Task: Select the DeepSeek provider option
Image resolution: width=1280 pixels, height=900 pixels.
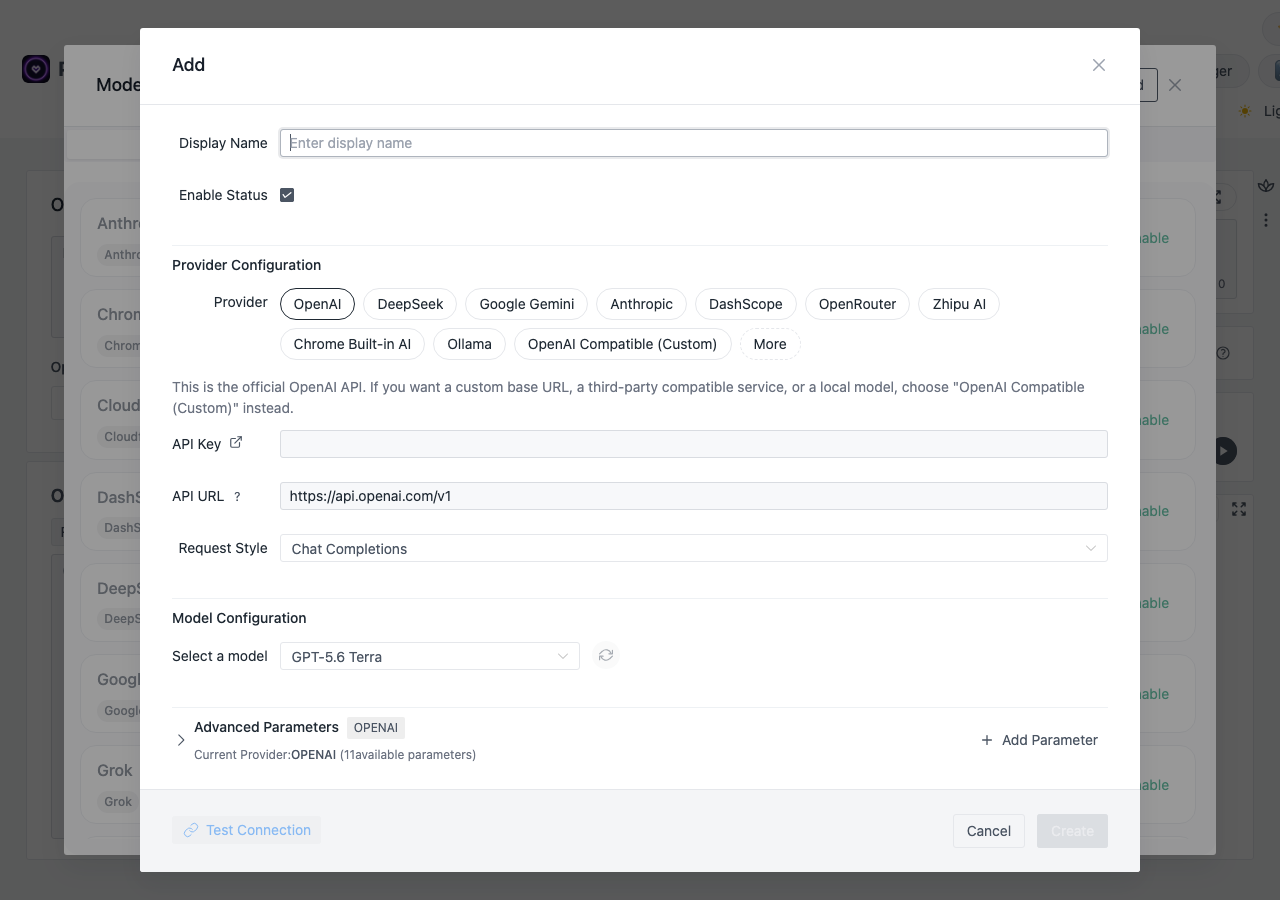Action: click(x=410, y=304)
